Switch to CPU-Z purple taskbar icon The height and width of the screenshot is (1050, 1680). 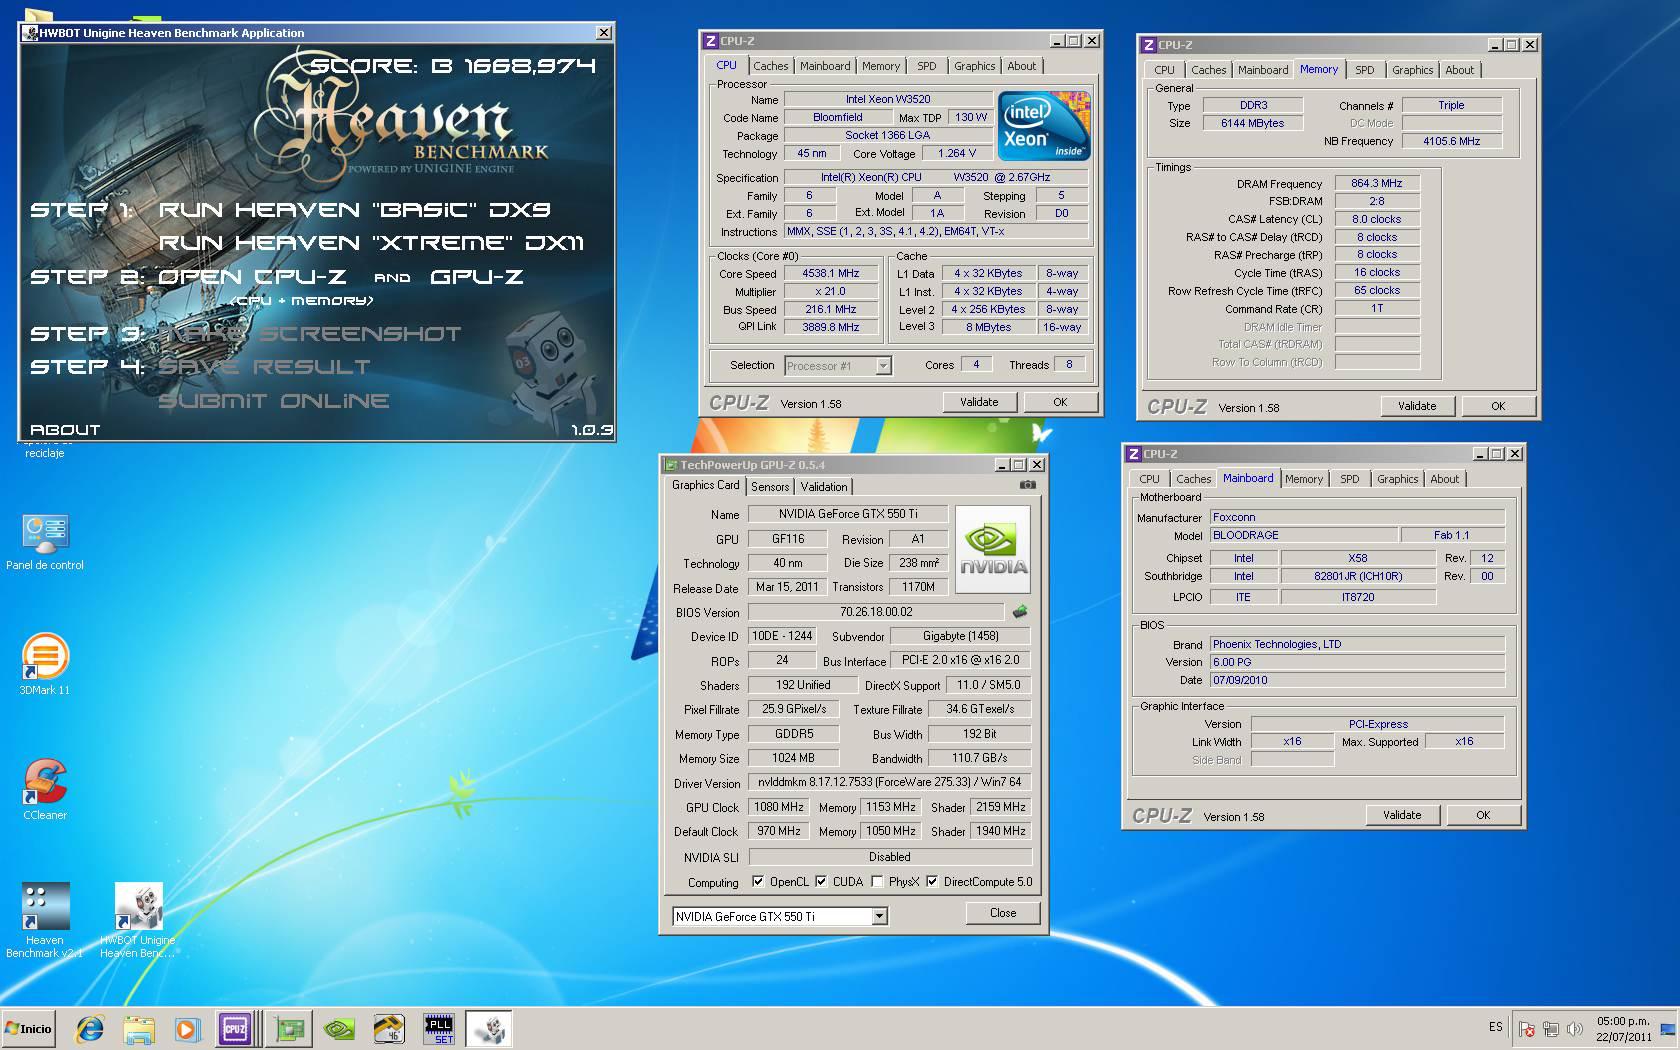click(235, 1028)
